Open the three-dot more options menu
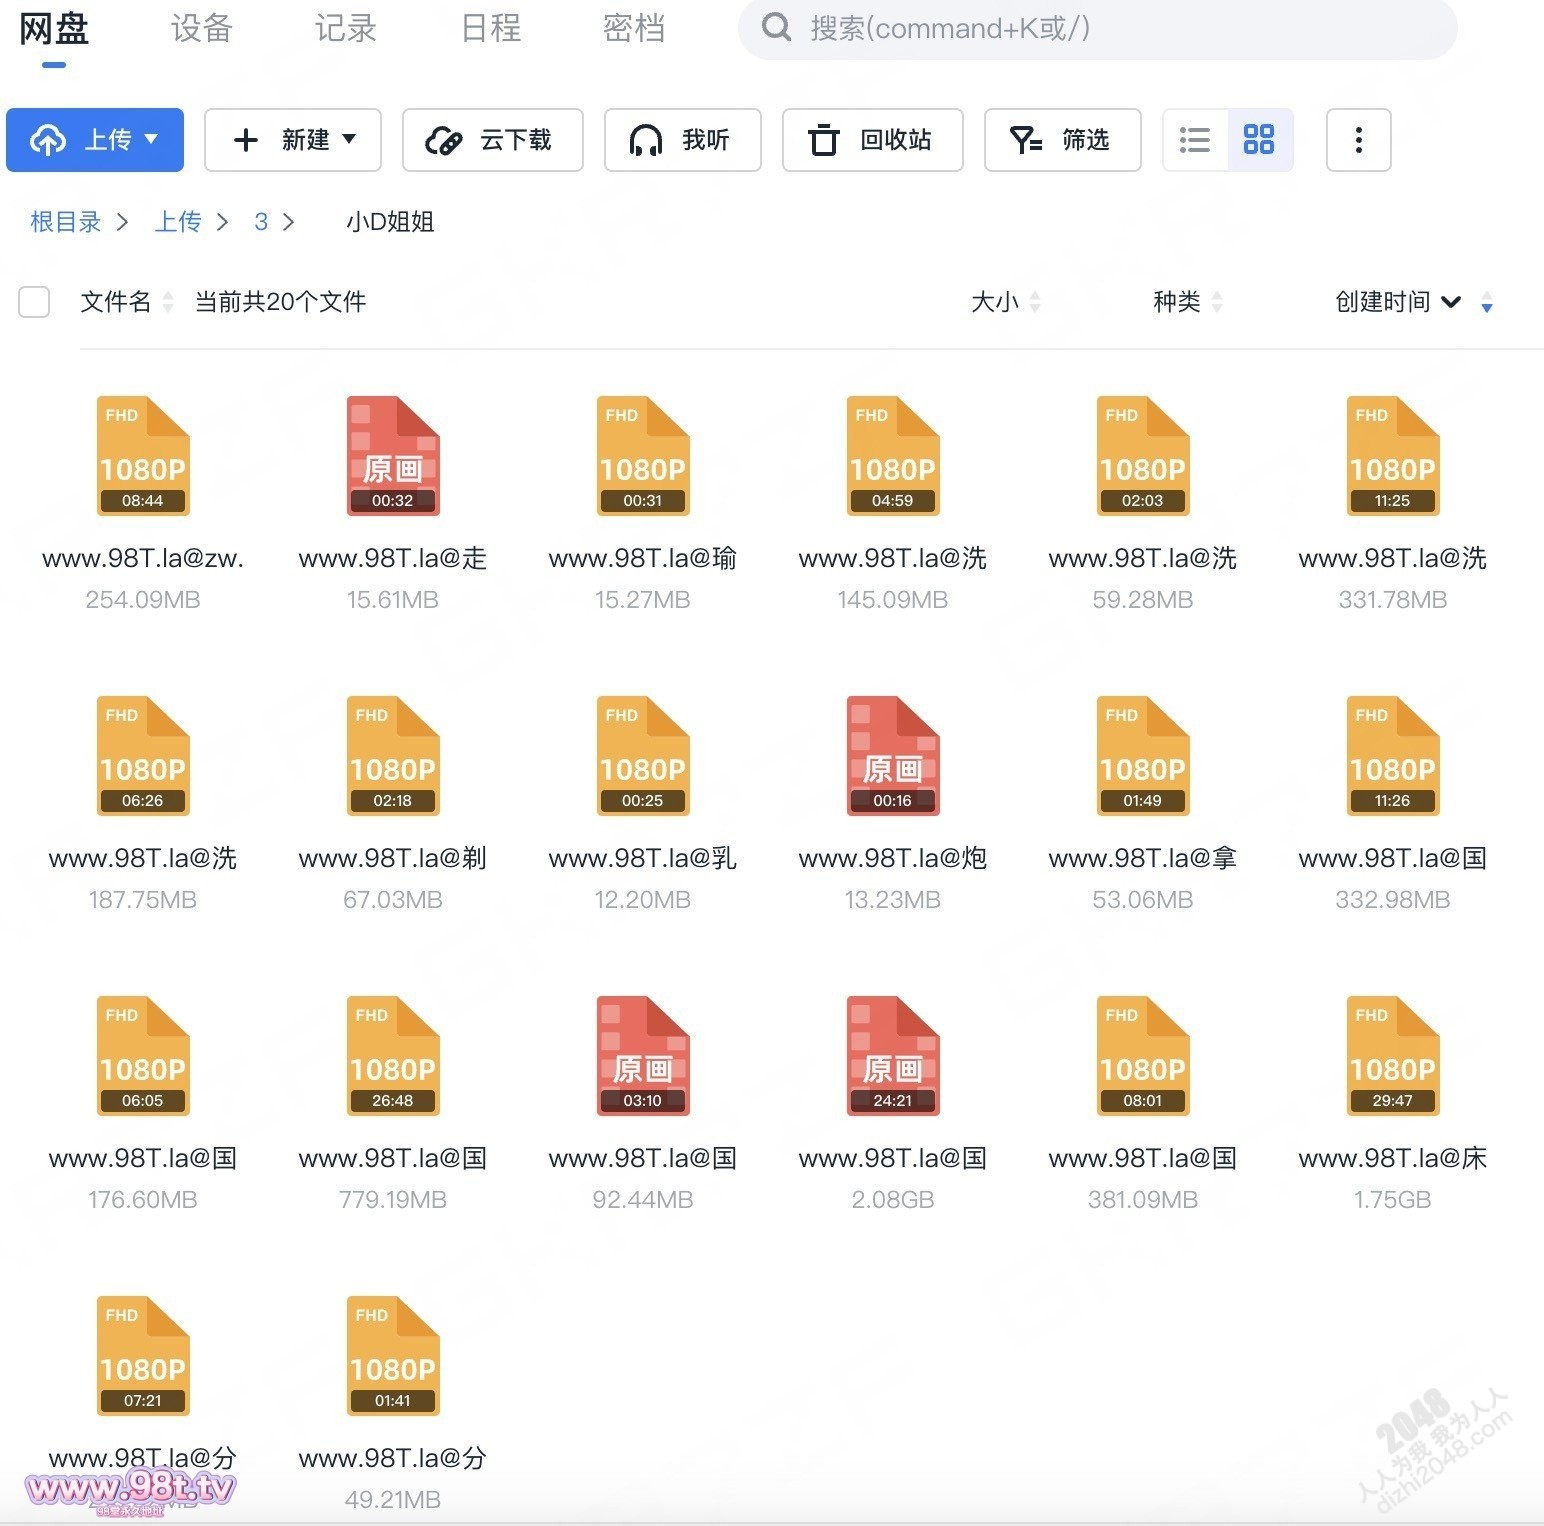This screenshot has height=1526, width=1544. [x=1358, y=140]
